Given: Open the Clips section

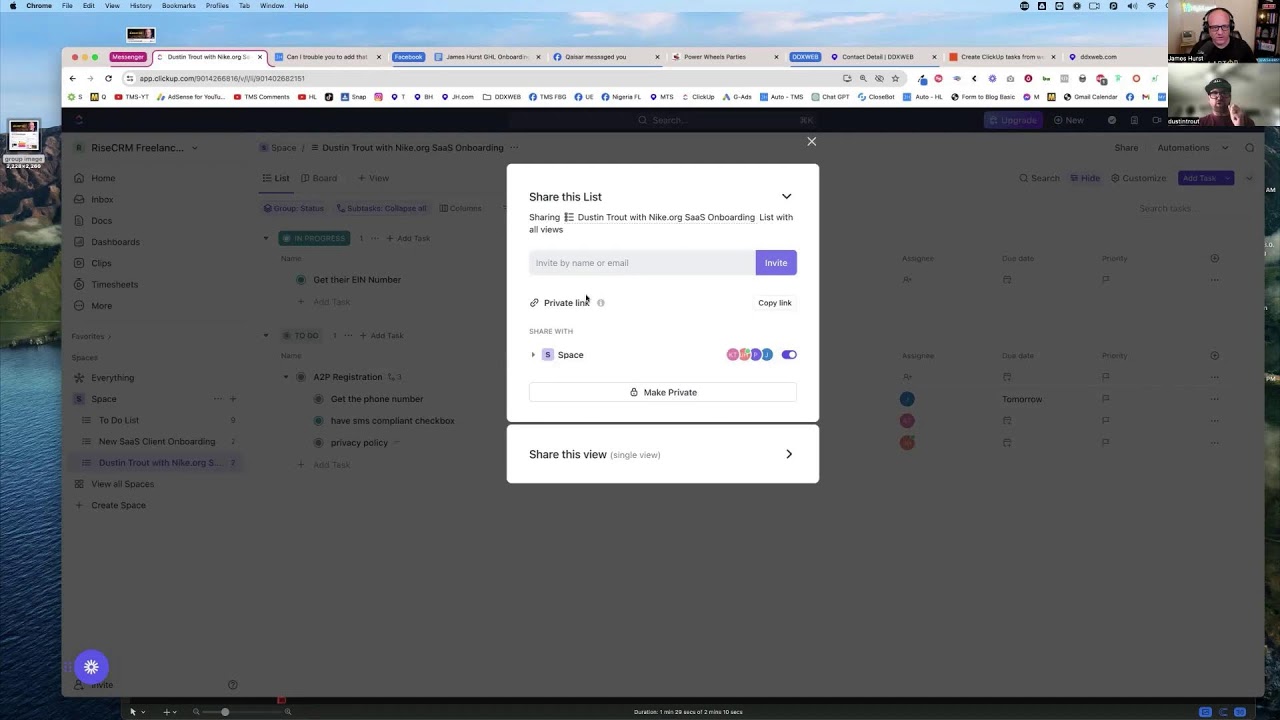Looking at the screenshot, I should 101,262.
